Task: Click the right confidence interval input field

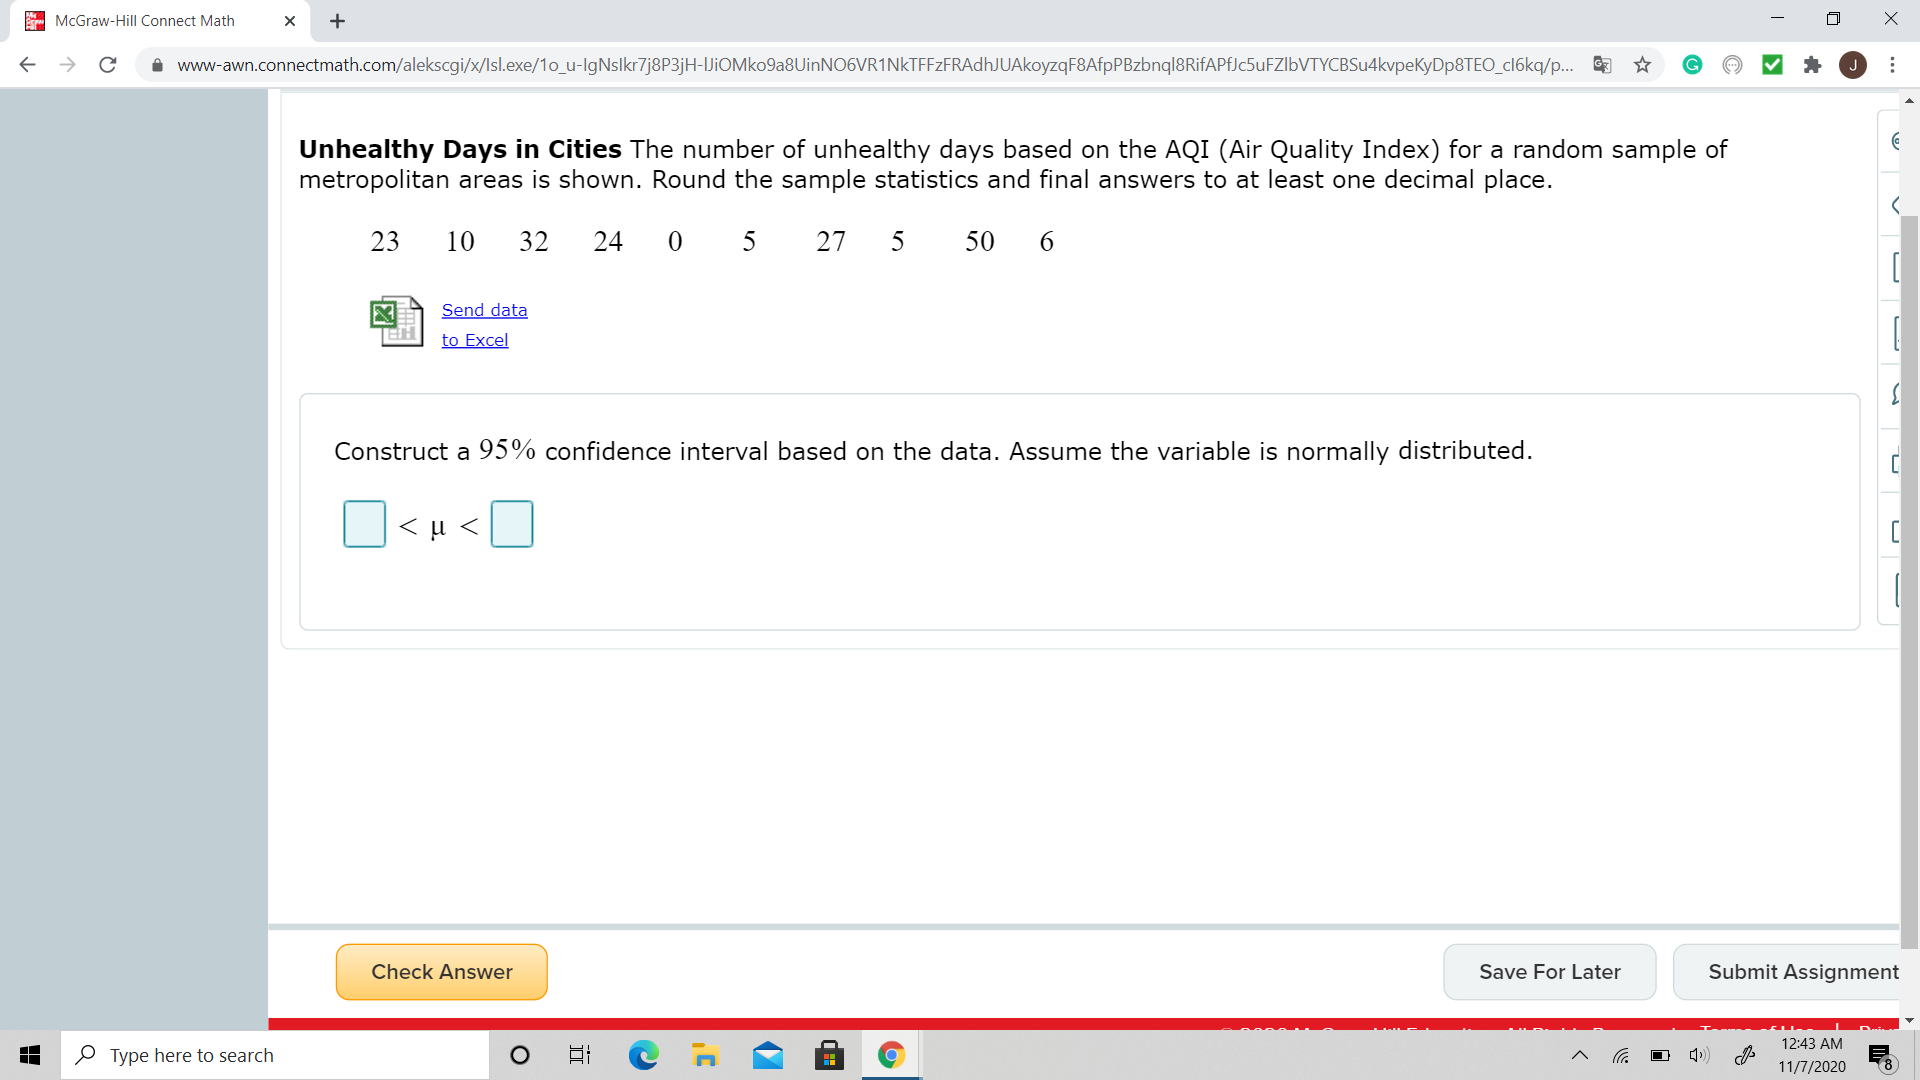Action: click(512, 524)
